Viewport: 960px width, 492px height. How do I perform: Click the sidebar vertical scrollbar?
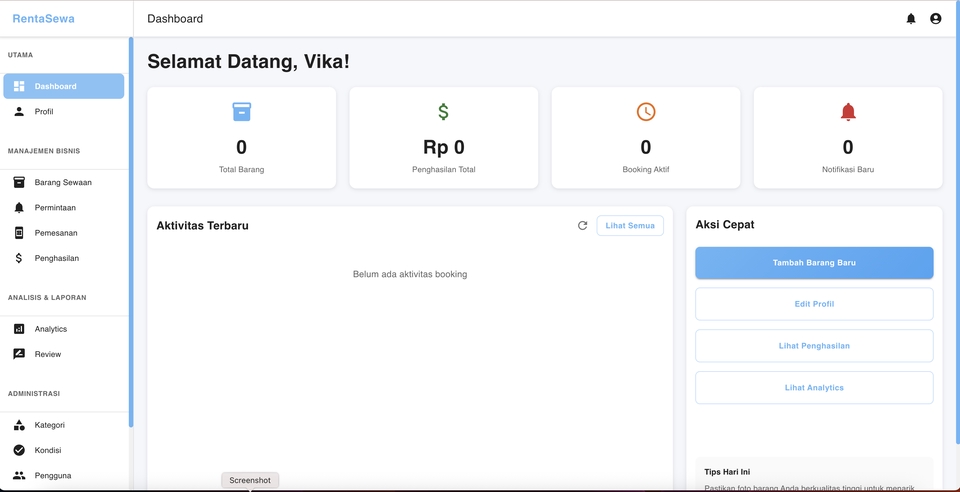click(131, 230)
